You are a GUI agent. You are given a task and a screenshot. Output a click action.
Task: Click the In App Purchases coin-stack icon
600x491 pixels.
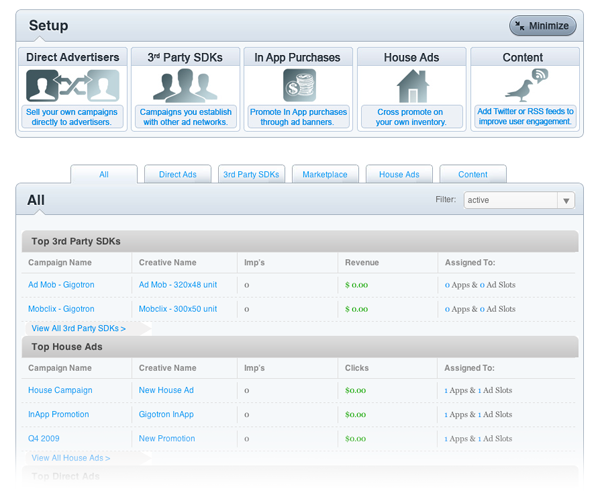[298, 85]
